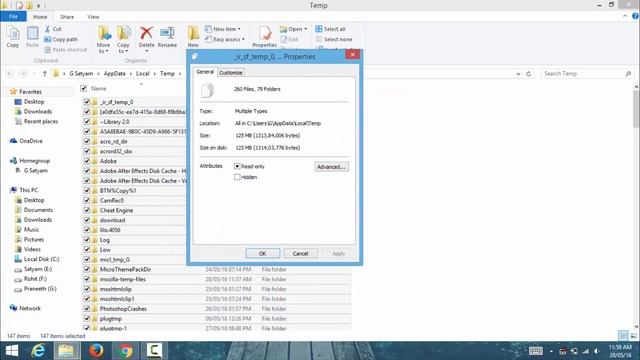Choose Copy path in Clipboard group

(x=60, y=39)
